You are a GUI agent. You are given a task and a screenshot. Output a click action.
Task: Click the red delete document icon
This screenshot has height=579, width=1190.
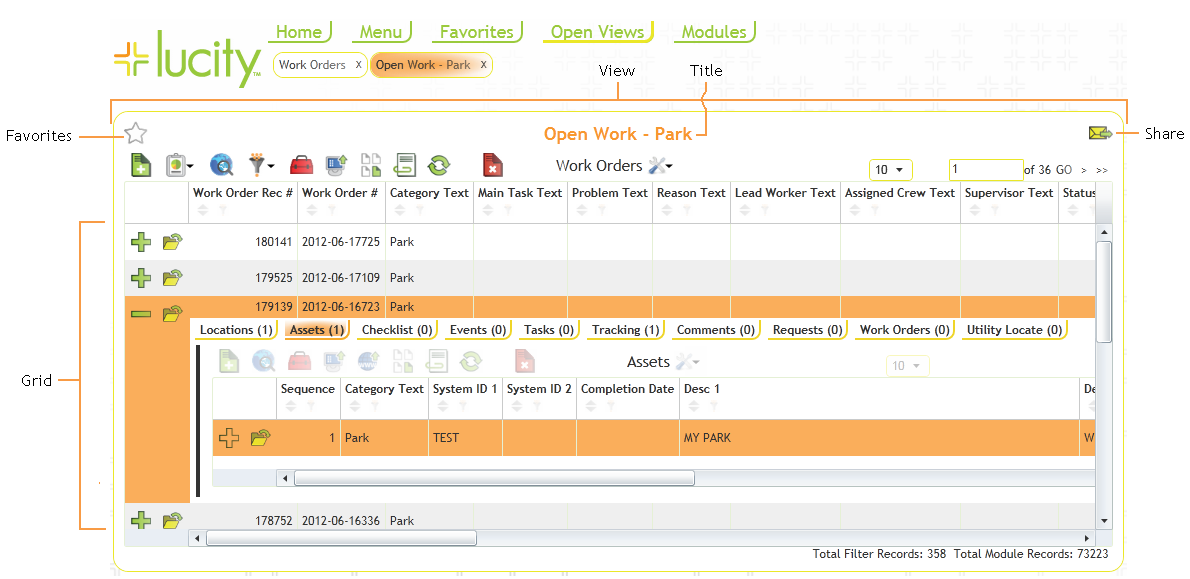[x=492, y=165]
